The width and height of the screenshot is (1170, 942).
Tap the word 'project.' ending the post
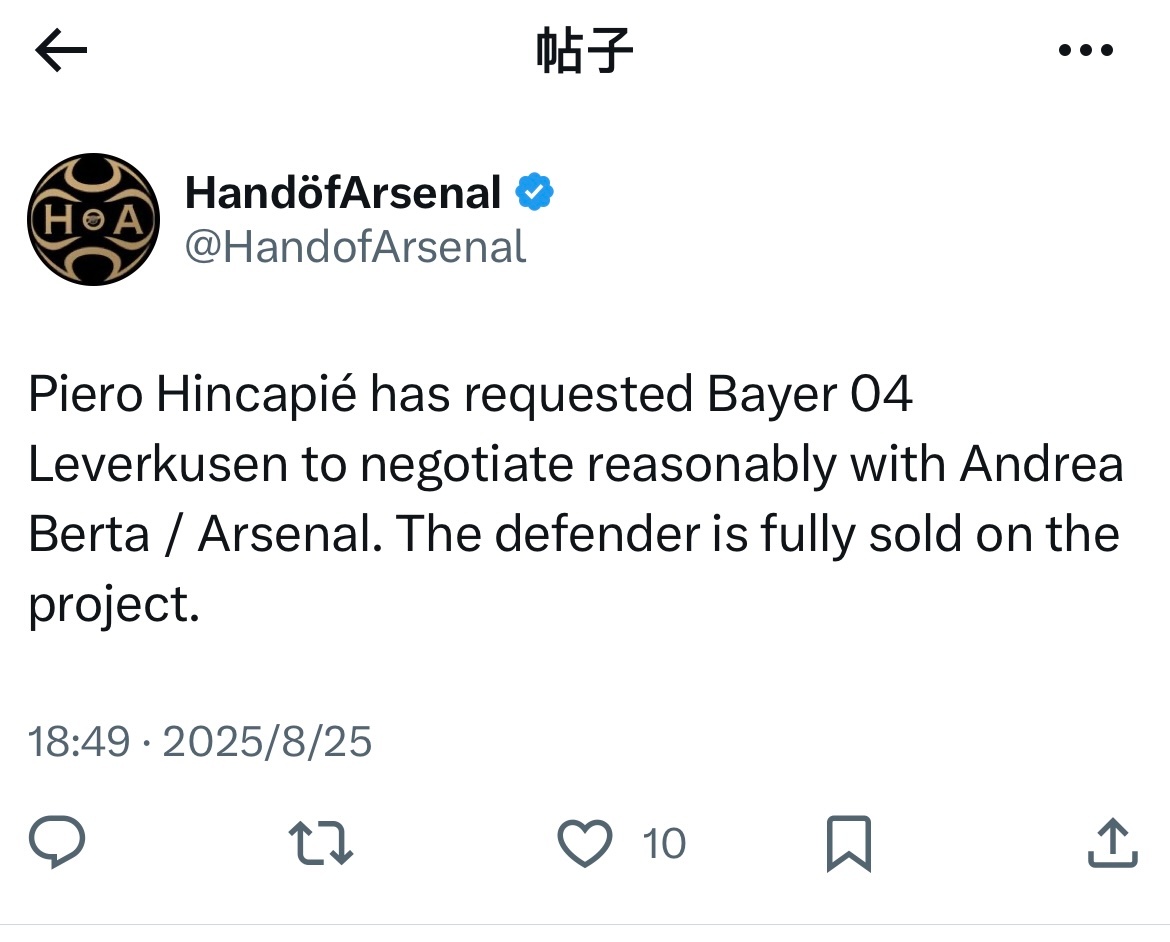click(x=114, y=605)
